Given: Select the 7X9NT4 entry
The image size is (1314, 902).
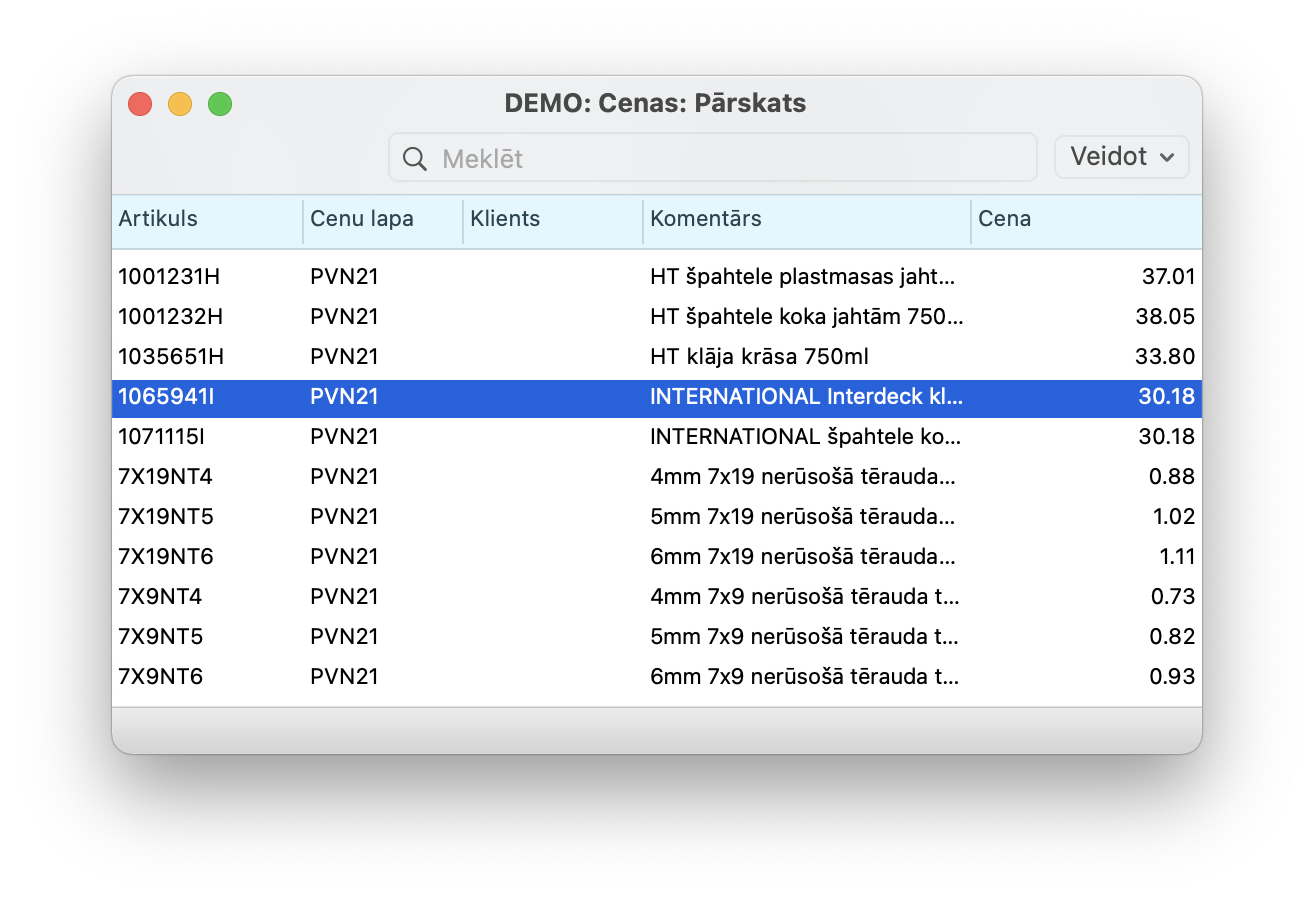Looking at the screenshot, I should pos(160,597).
